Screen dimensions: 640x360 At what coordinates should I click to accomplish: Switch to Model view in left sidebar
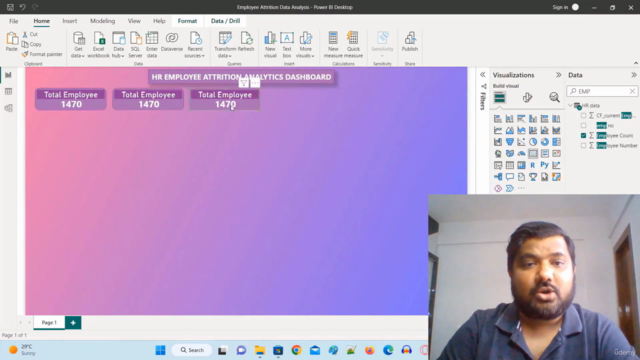click(x=8, y=108)
